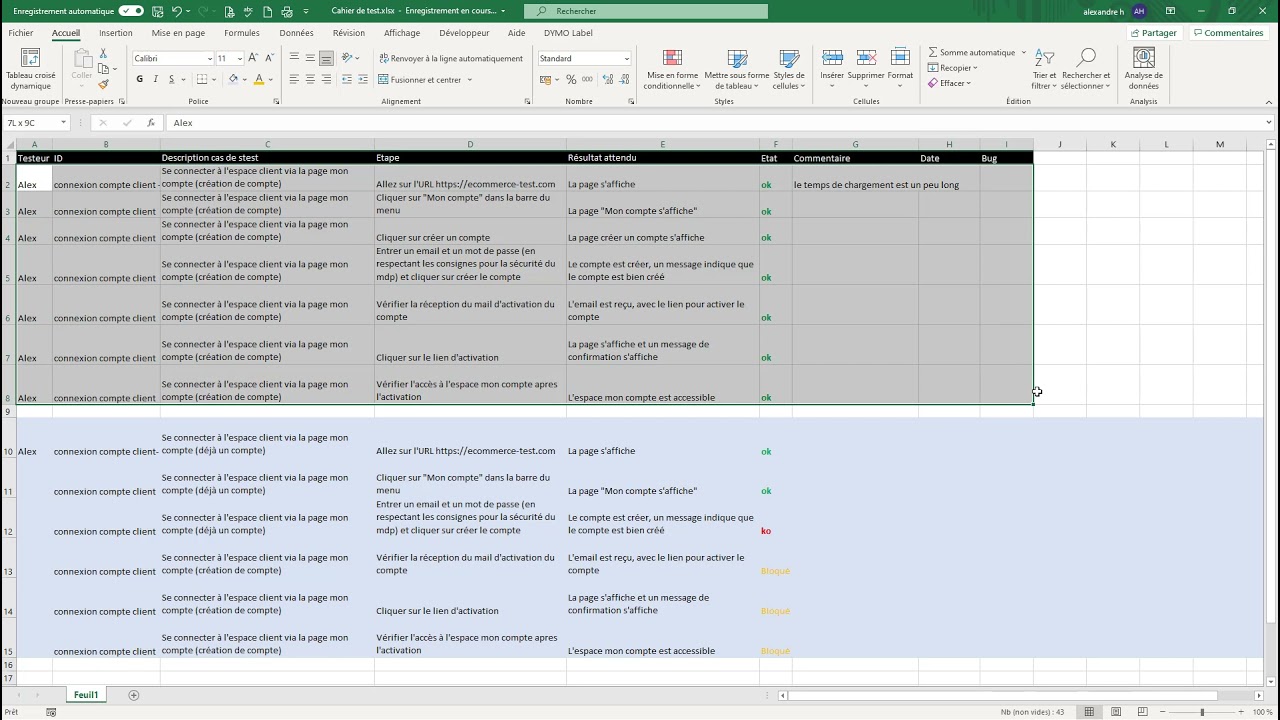Viewport: 1280px width, 720px height.
Task: Open Rechercher et sélectionner menu
Action: coord(1086,69)
